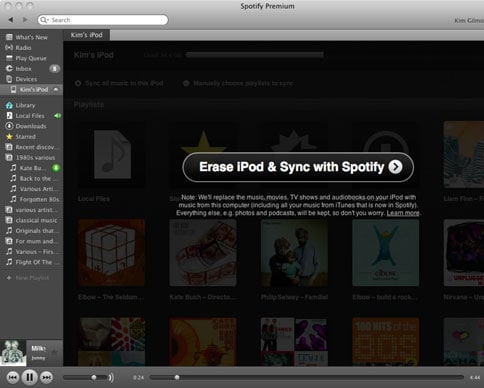Screen dimensions: 484x388
Task: Click the Search field
Action: click(103, 20)
